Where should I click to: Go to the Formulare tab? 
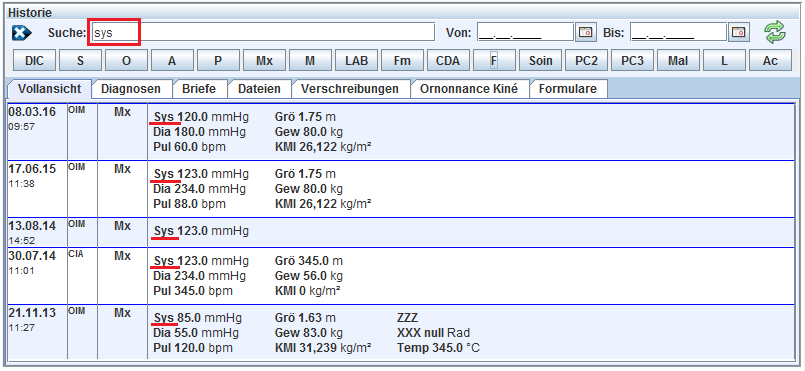point(568,89)
